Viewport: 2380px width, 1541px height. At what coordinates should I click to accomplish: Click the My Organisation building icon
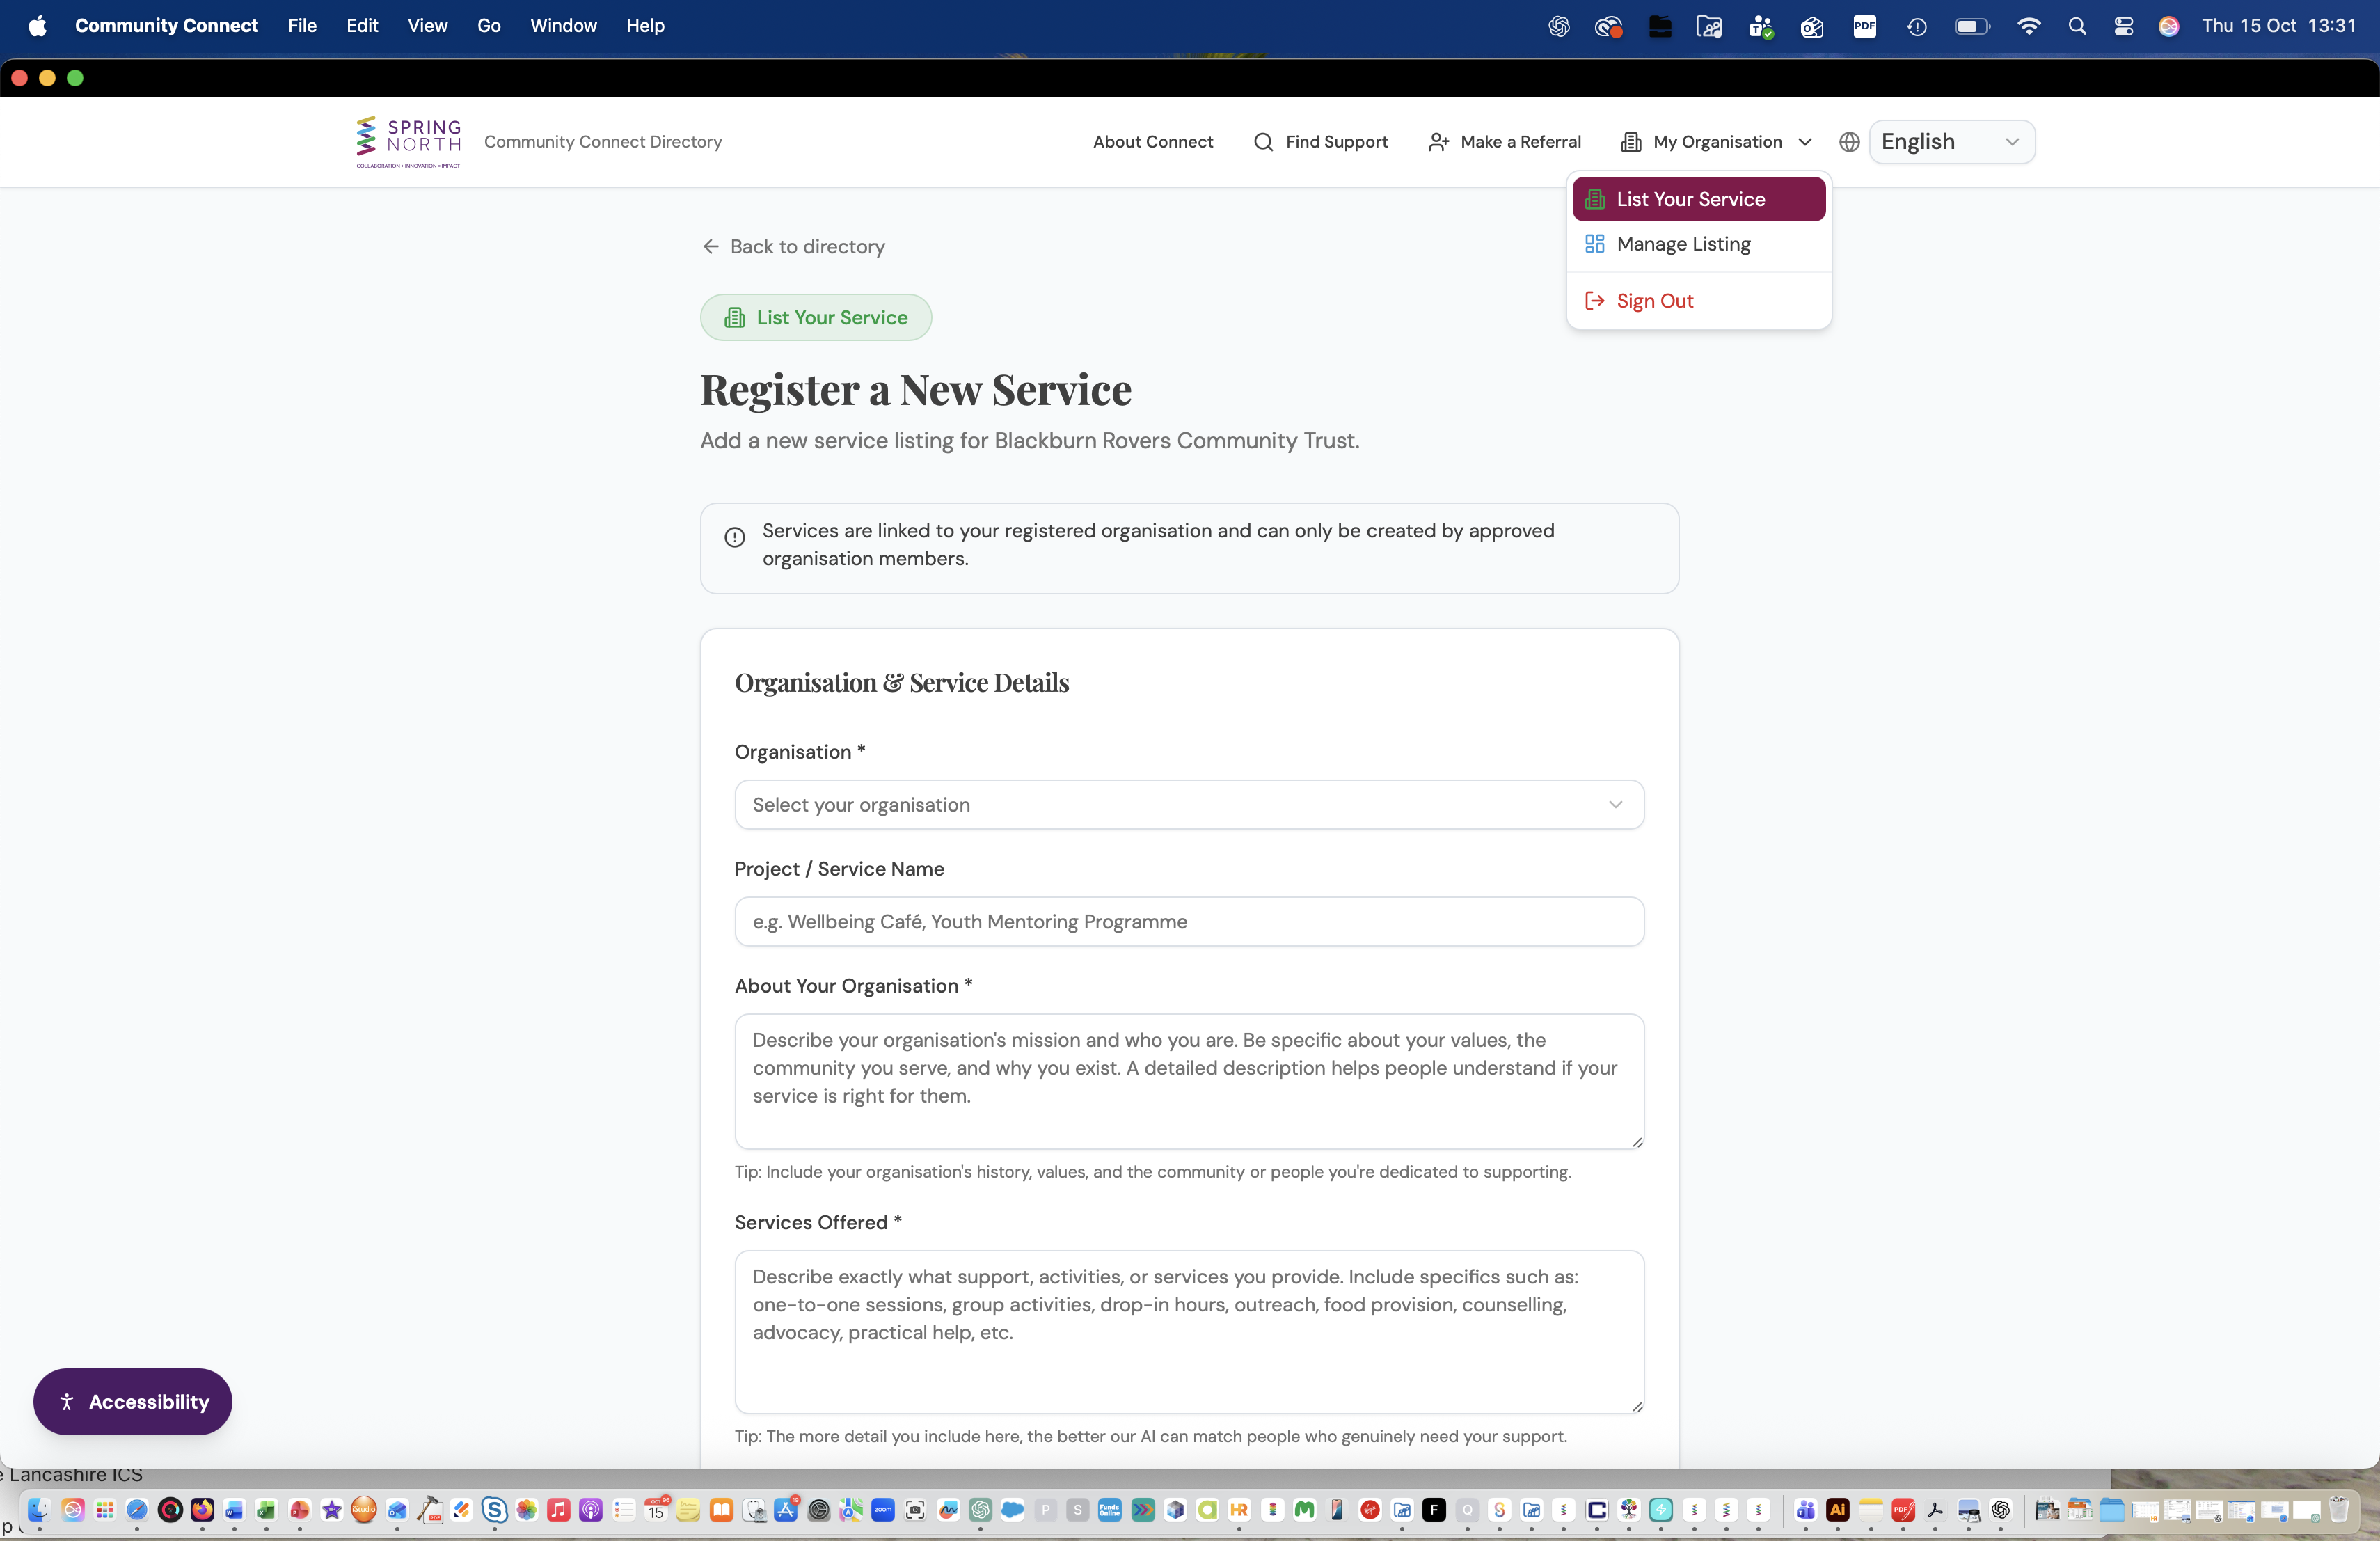click(1630, 142)
